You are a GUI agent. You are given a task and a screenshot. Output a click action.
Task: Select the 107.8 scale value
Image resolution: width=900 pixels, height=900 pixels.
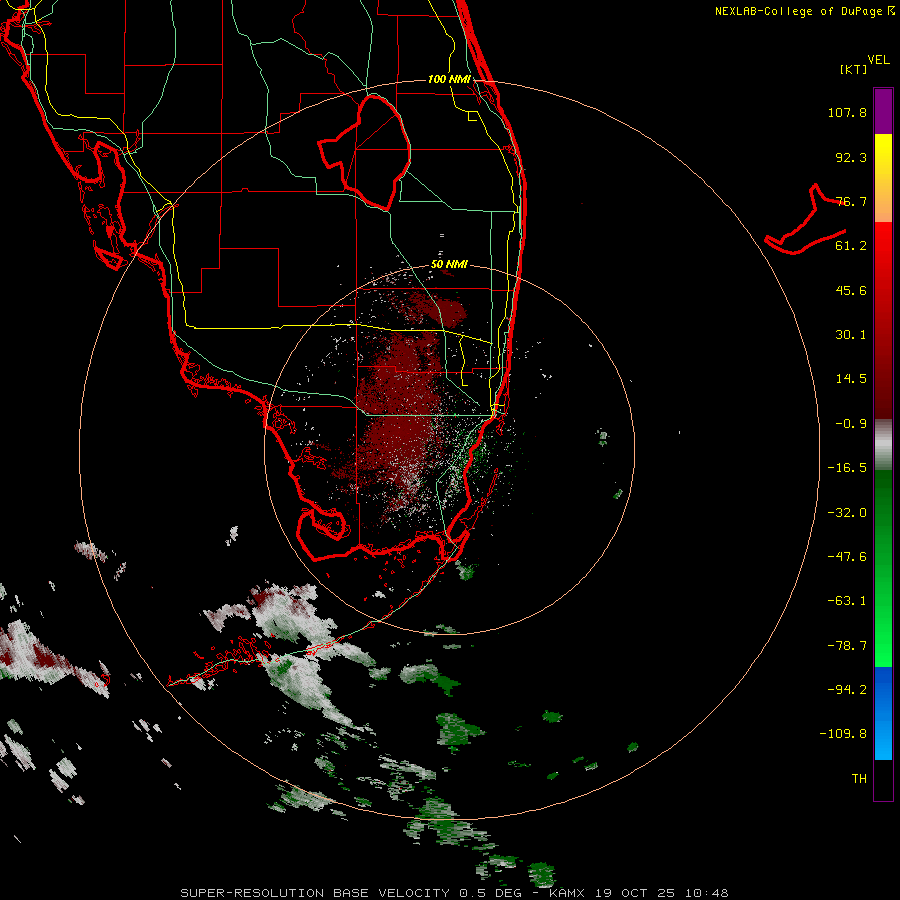click(x=847, y=112)
